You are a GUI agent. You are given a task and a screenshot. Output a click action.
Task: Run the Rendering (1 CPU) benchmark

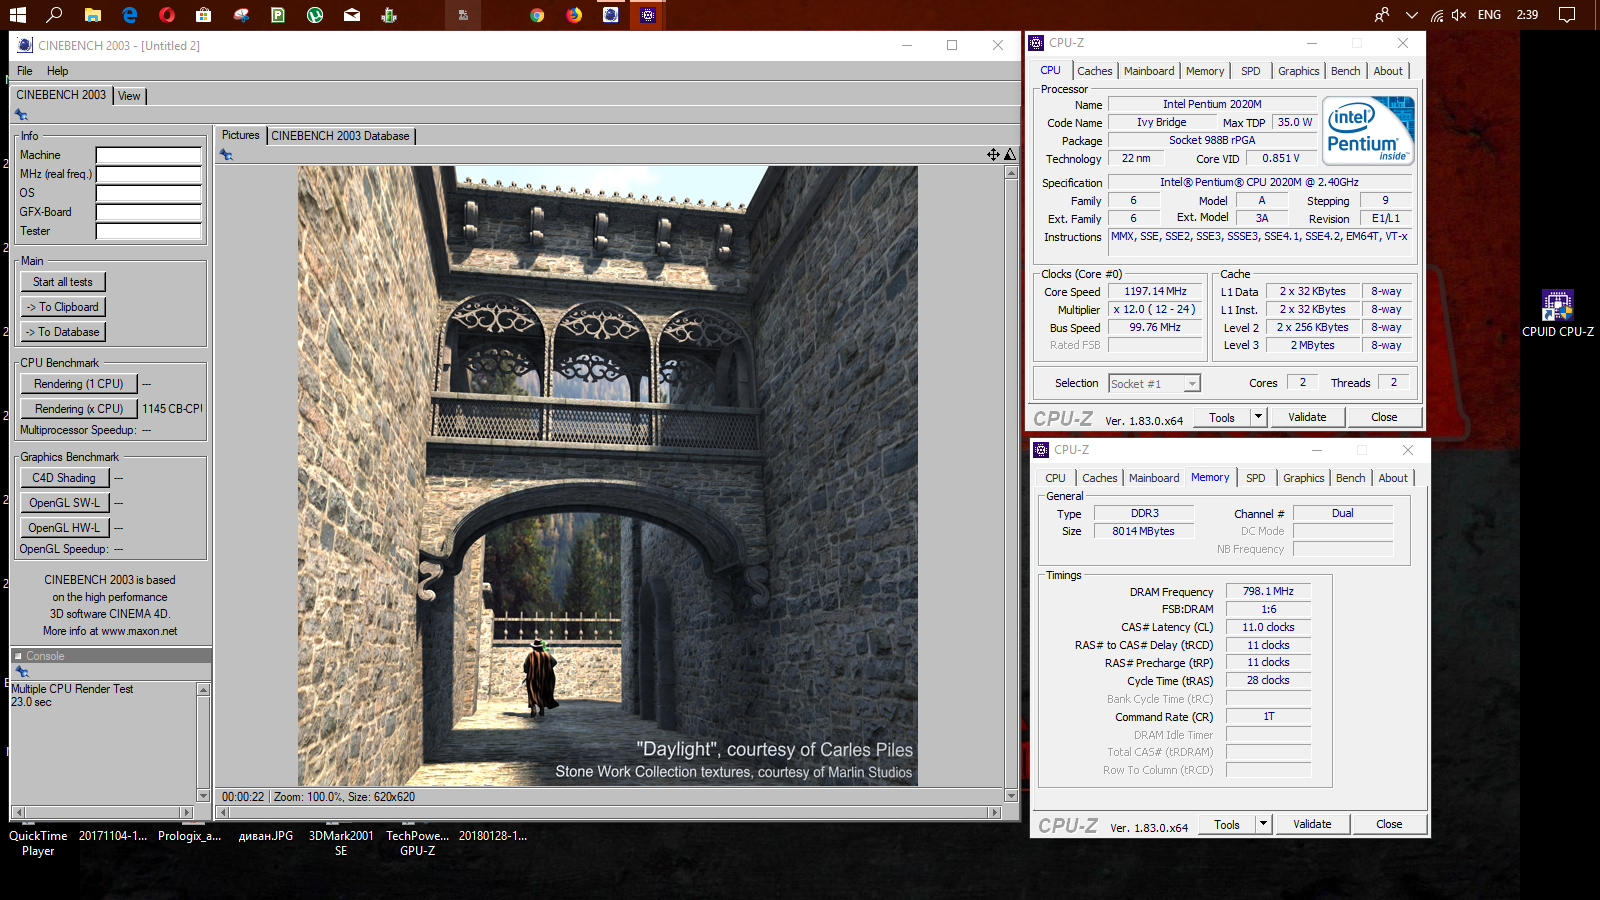[x=79, y=384]
